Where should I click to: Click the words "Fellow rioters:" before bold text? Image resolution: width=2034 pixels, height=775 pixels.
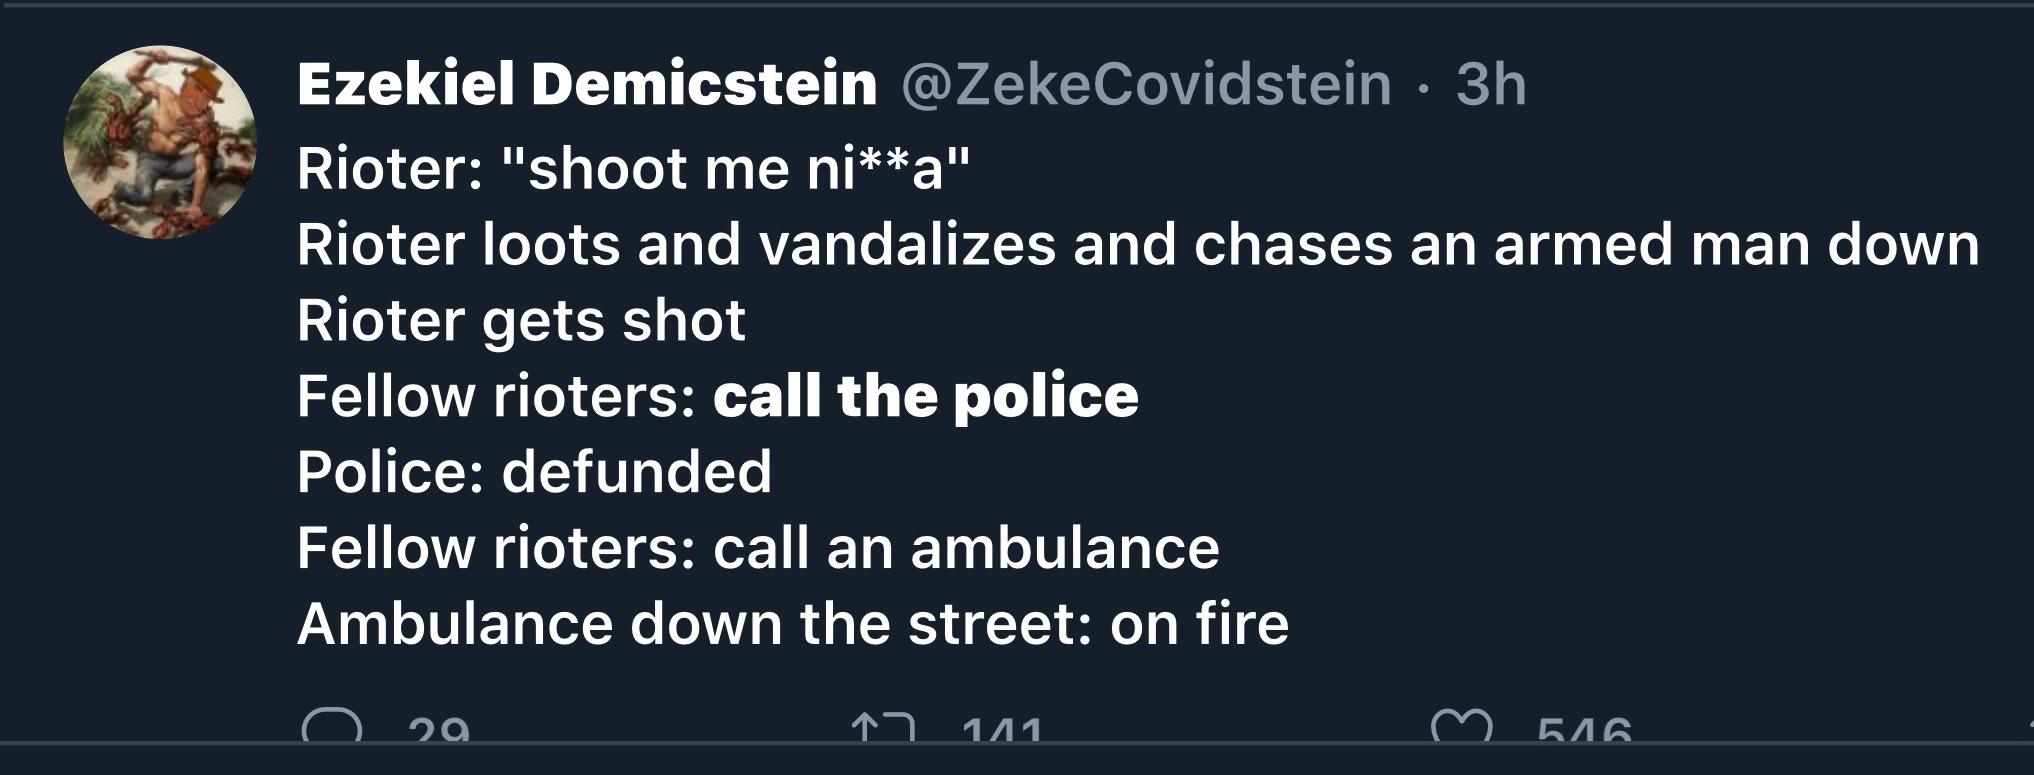click(x=496, y=396)
